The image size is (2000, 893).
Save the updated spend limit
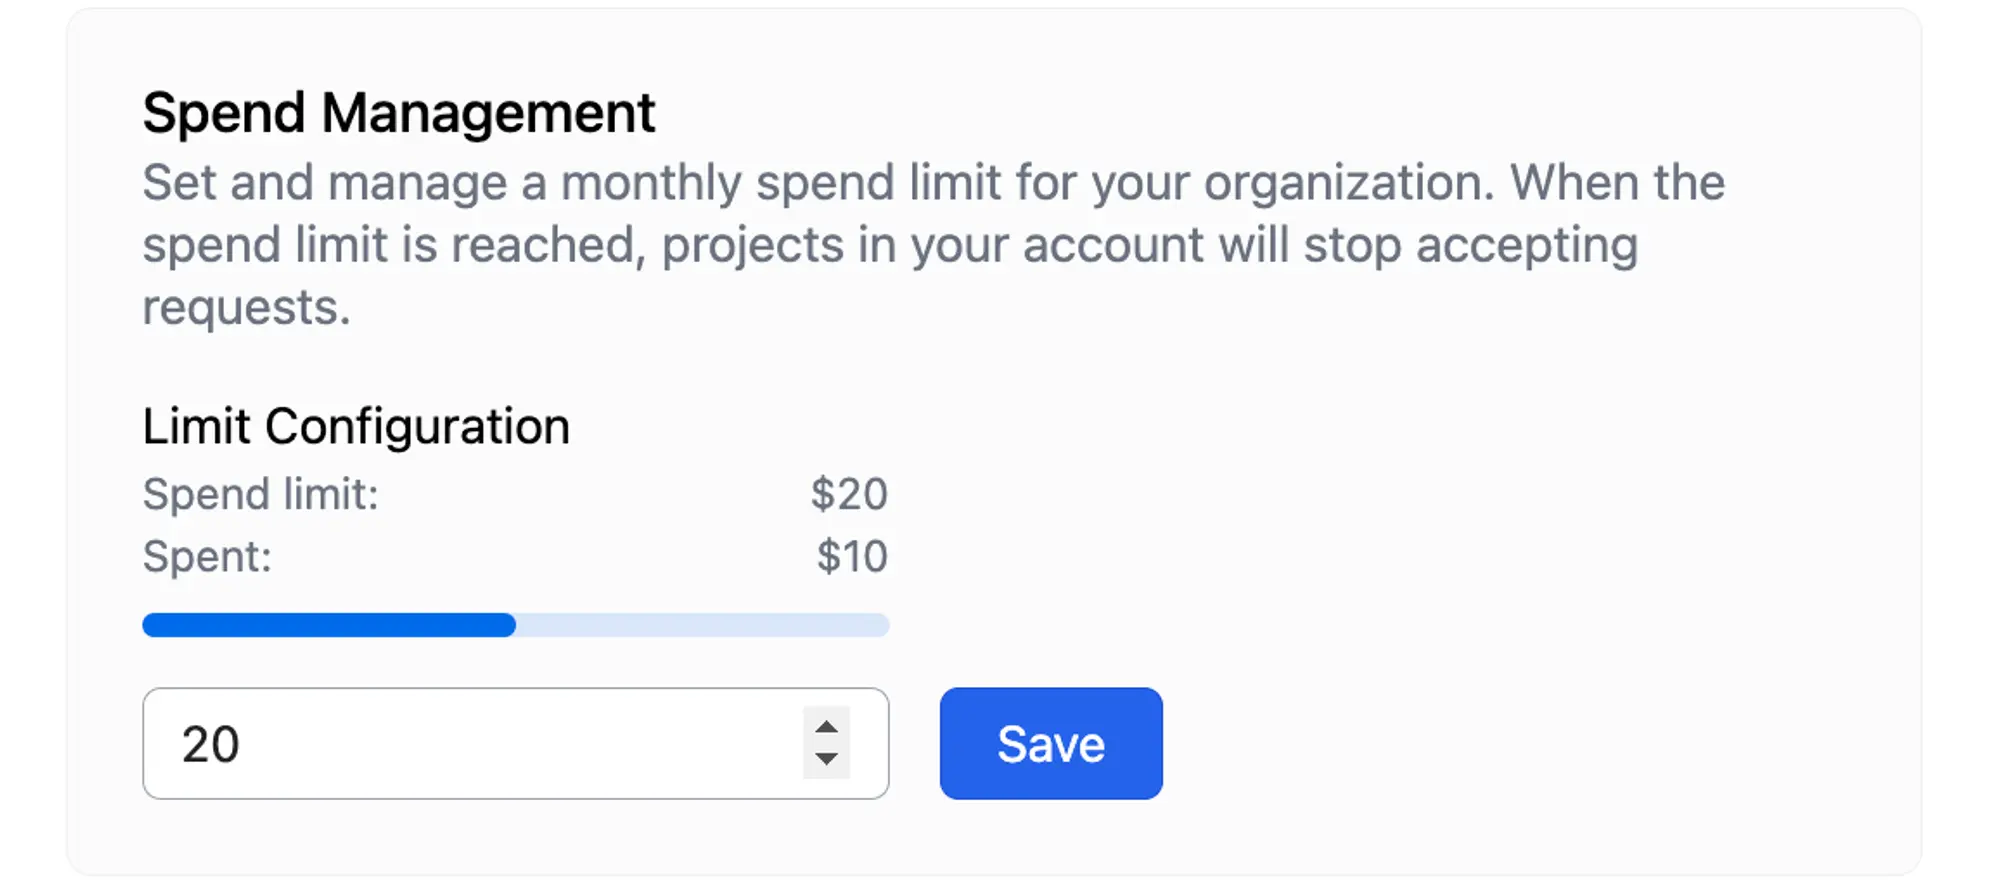(x=1050, y=742)
